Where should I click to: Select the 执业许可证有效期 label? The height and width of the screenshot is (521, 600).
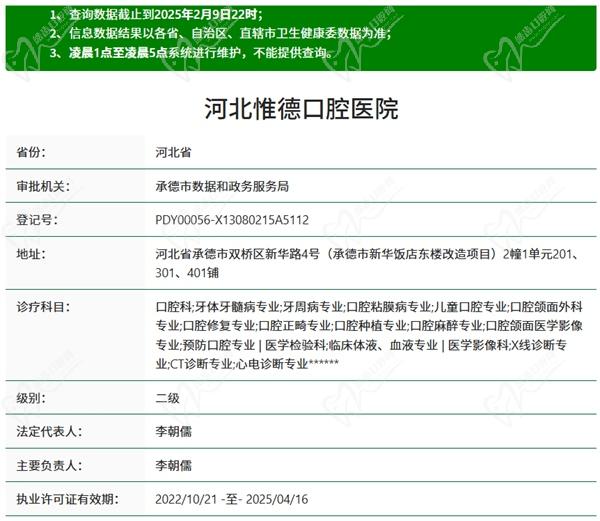point(68,499)
